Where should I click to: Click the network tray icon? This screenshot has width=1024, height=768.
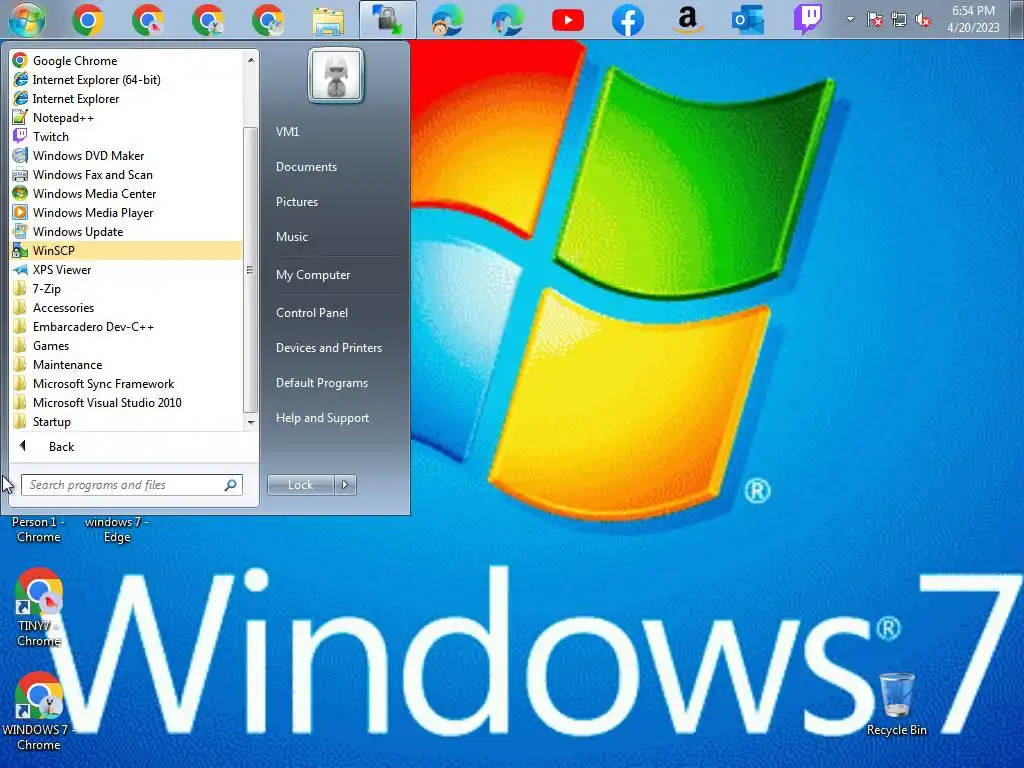click(x=899, y=20)
